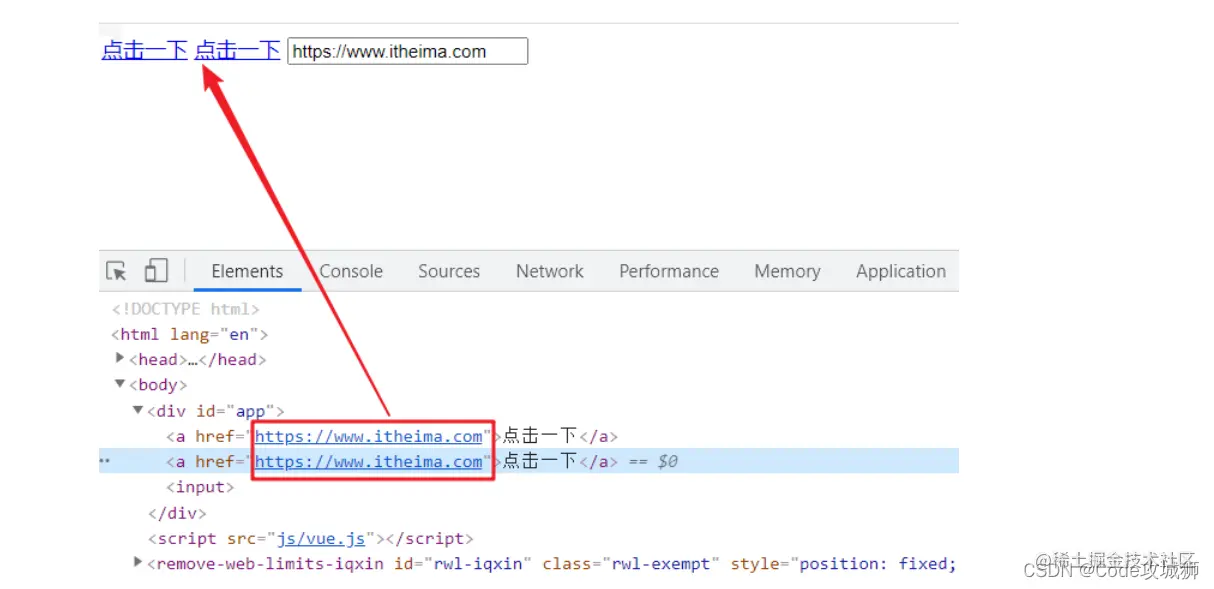Activate the inspect element picker icon
This screenshot has height=589, width=1214.
pyautogui.click(x=117, y=271)
